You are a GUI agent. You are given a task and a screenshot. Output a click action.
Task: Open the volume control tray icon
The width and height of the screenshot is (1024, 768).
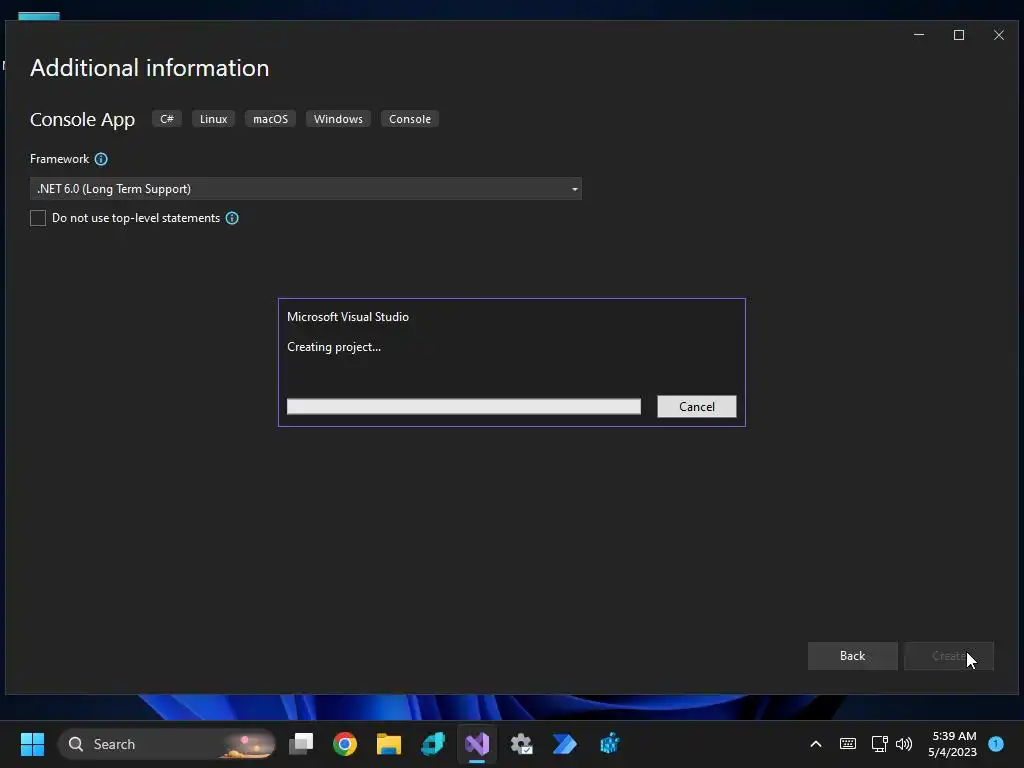pyautogui.click(x=904, y=744)
